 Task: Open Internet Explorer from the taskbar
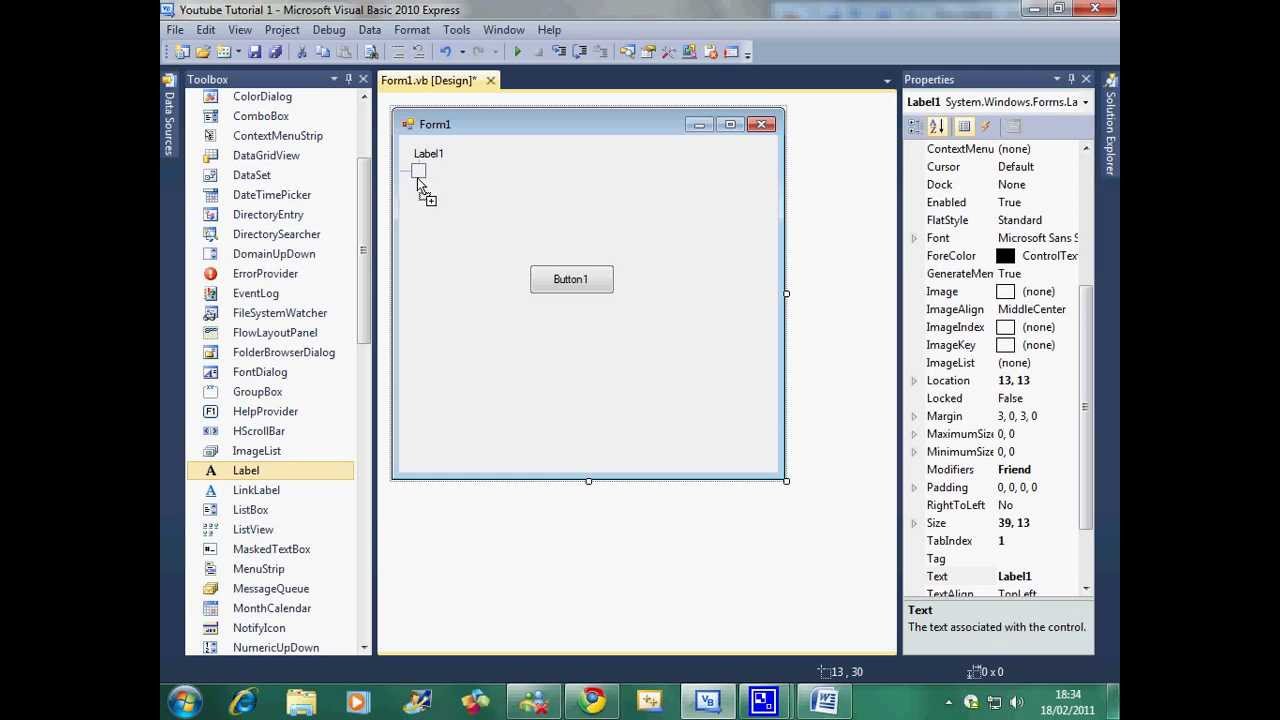(243, 701)
